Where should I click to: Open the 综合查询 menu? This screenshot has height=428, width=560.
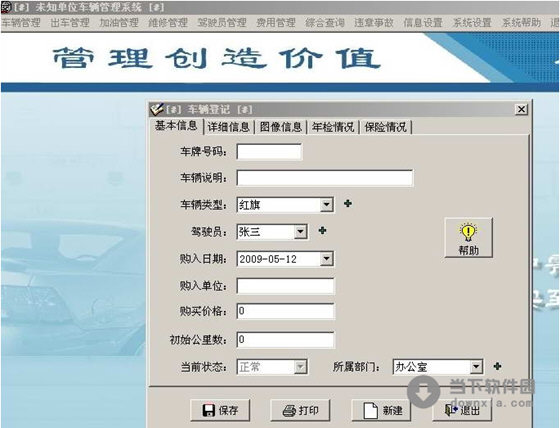(x=325, y=23)
